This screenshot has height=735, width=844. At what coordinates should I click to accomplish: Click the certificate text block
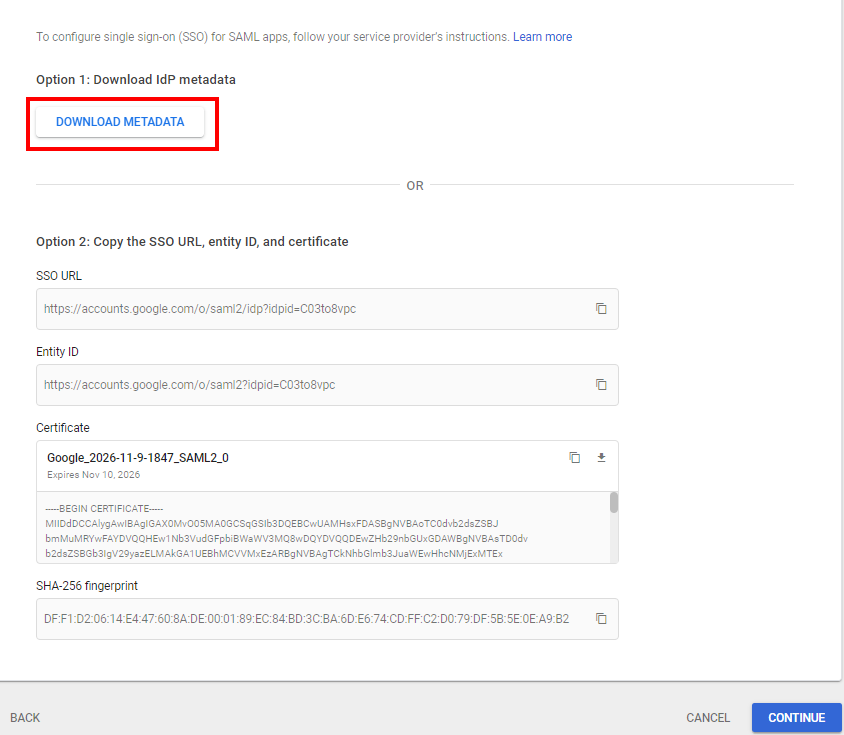point(300,532)
